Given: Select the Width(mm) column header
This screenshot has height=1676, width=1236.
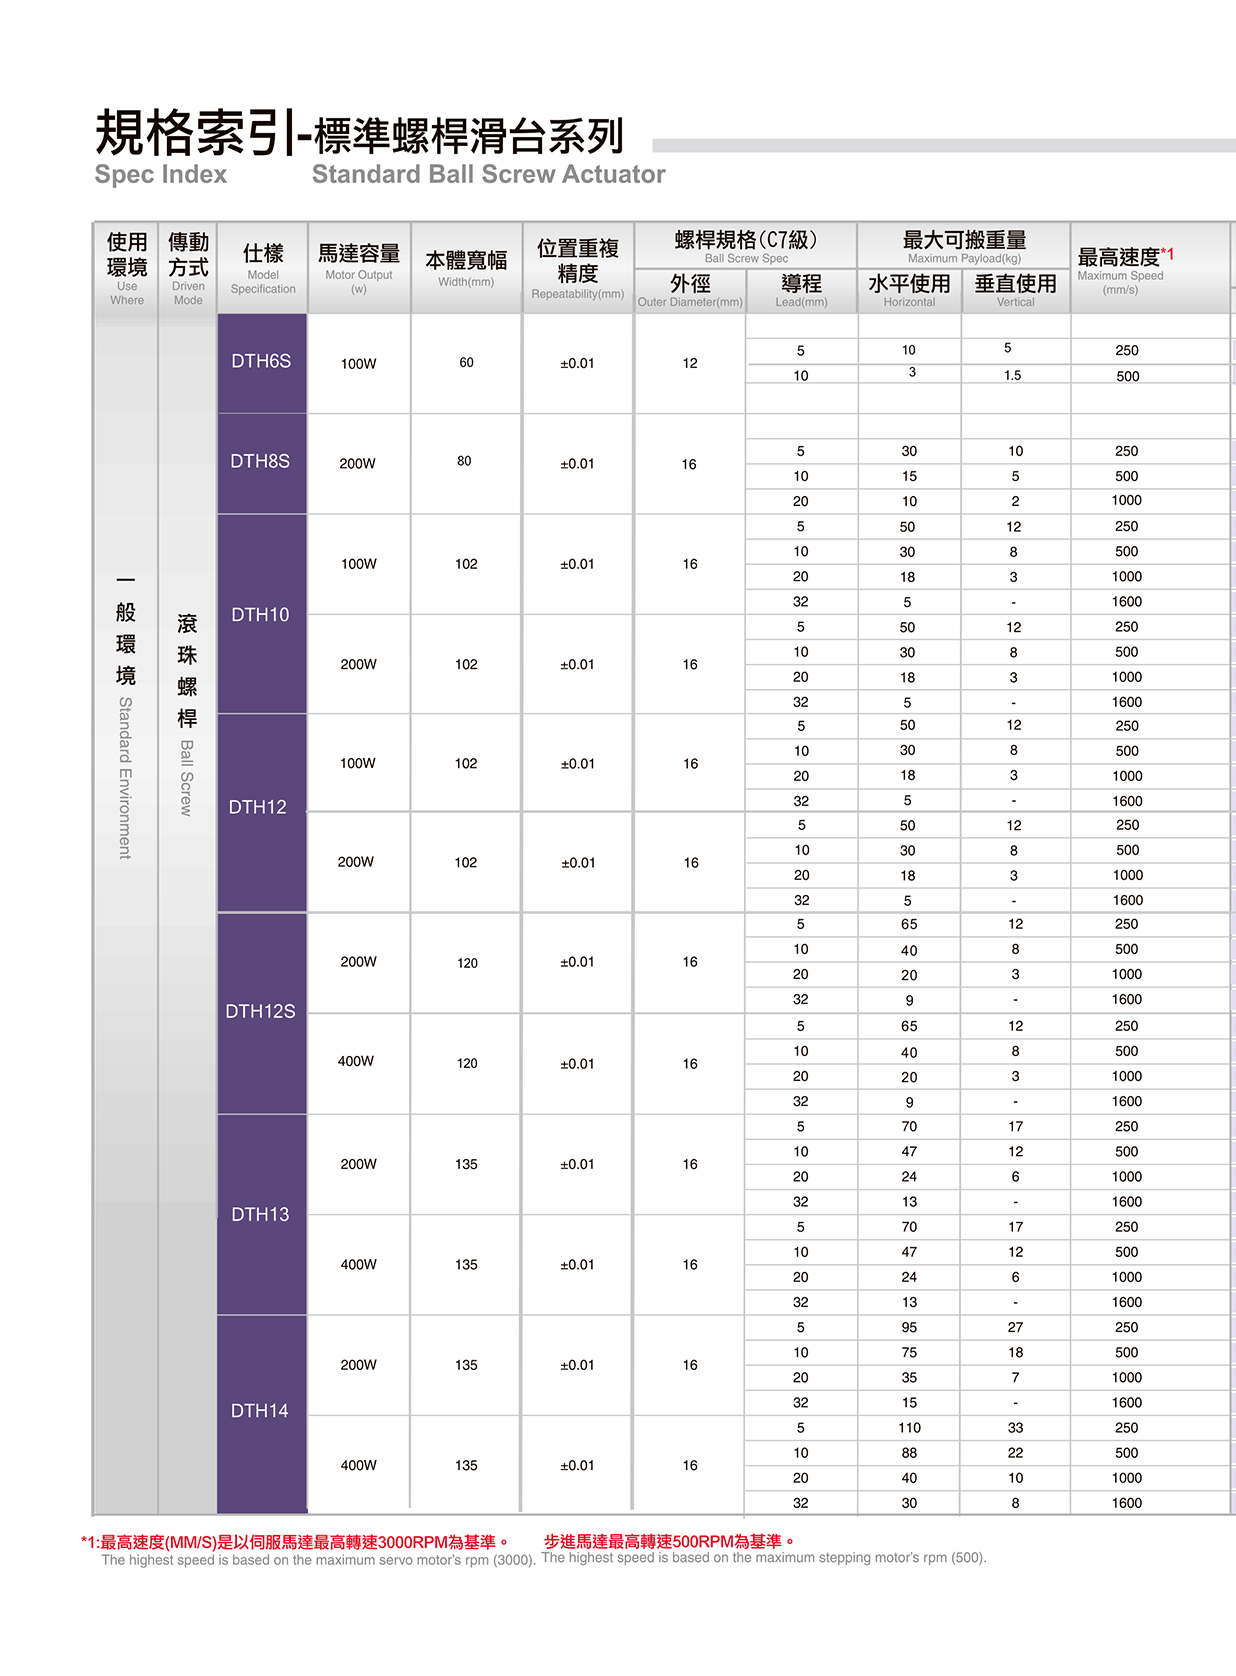Looking at the screenshot, I should pos(466,267).
